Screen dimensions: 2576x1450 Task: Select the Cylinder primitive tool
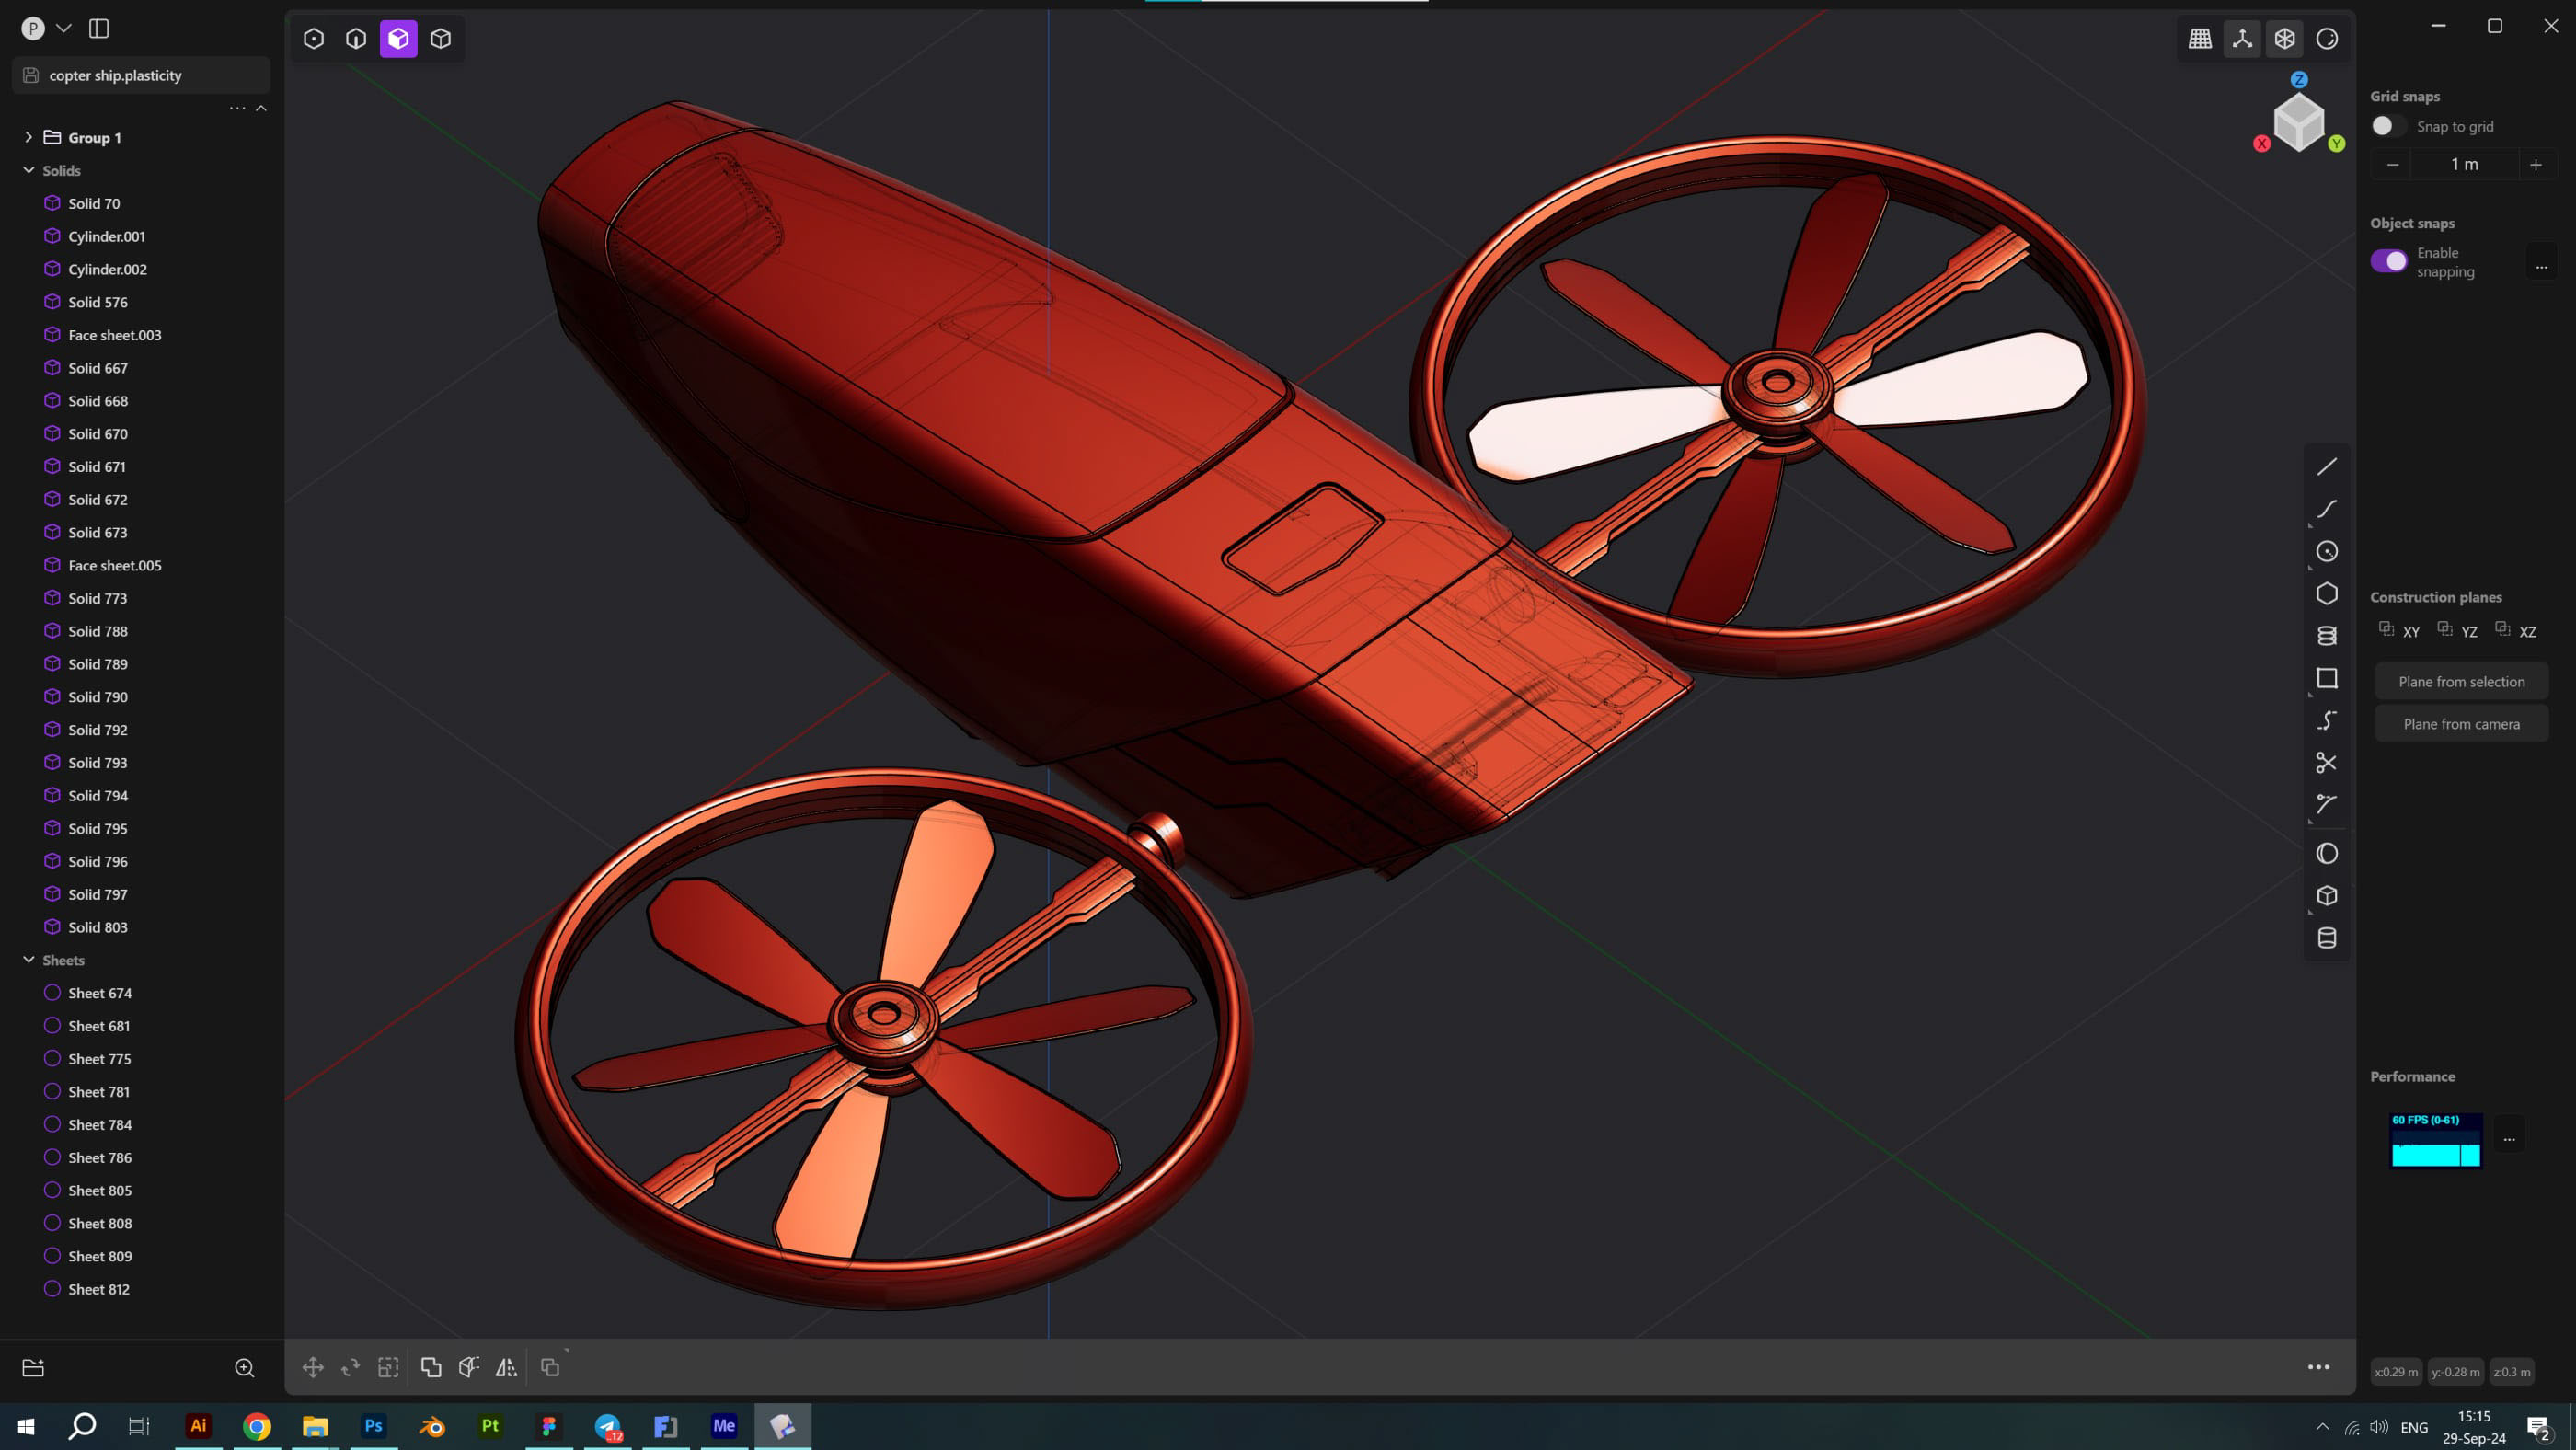coord(2326,938)
